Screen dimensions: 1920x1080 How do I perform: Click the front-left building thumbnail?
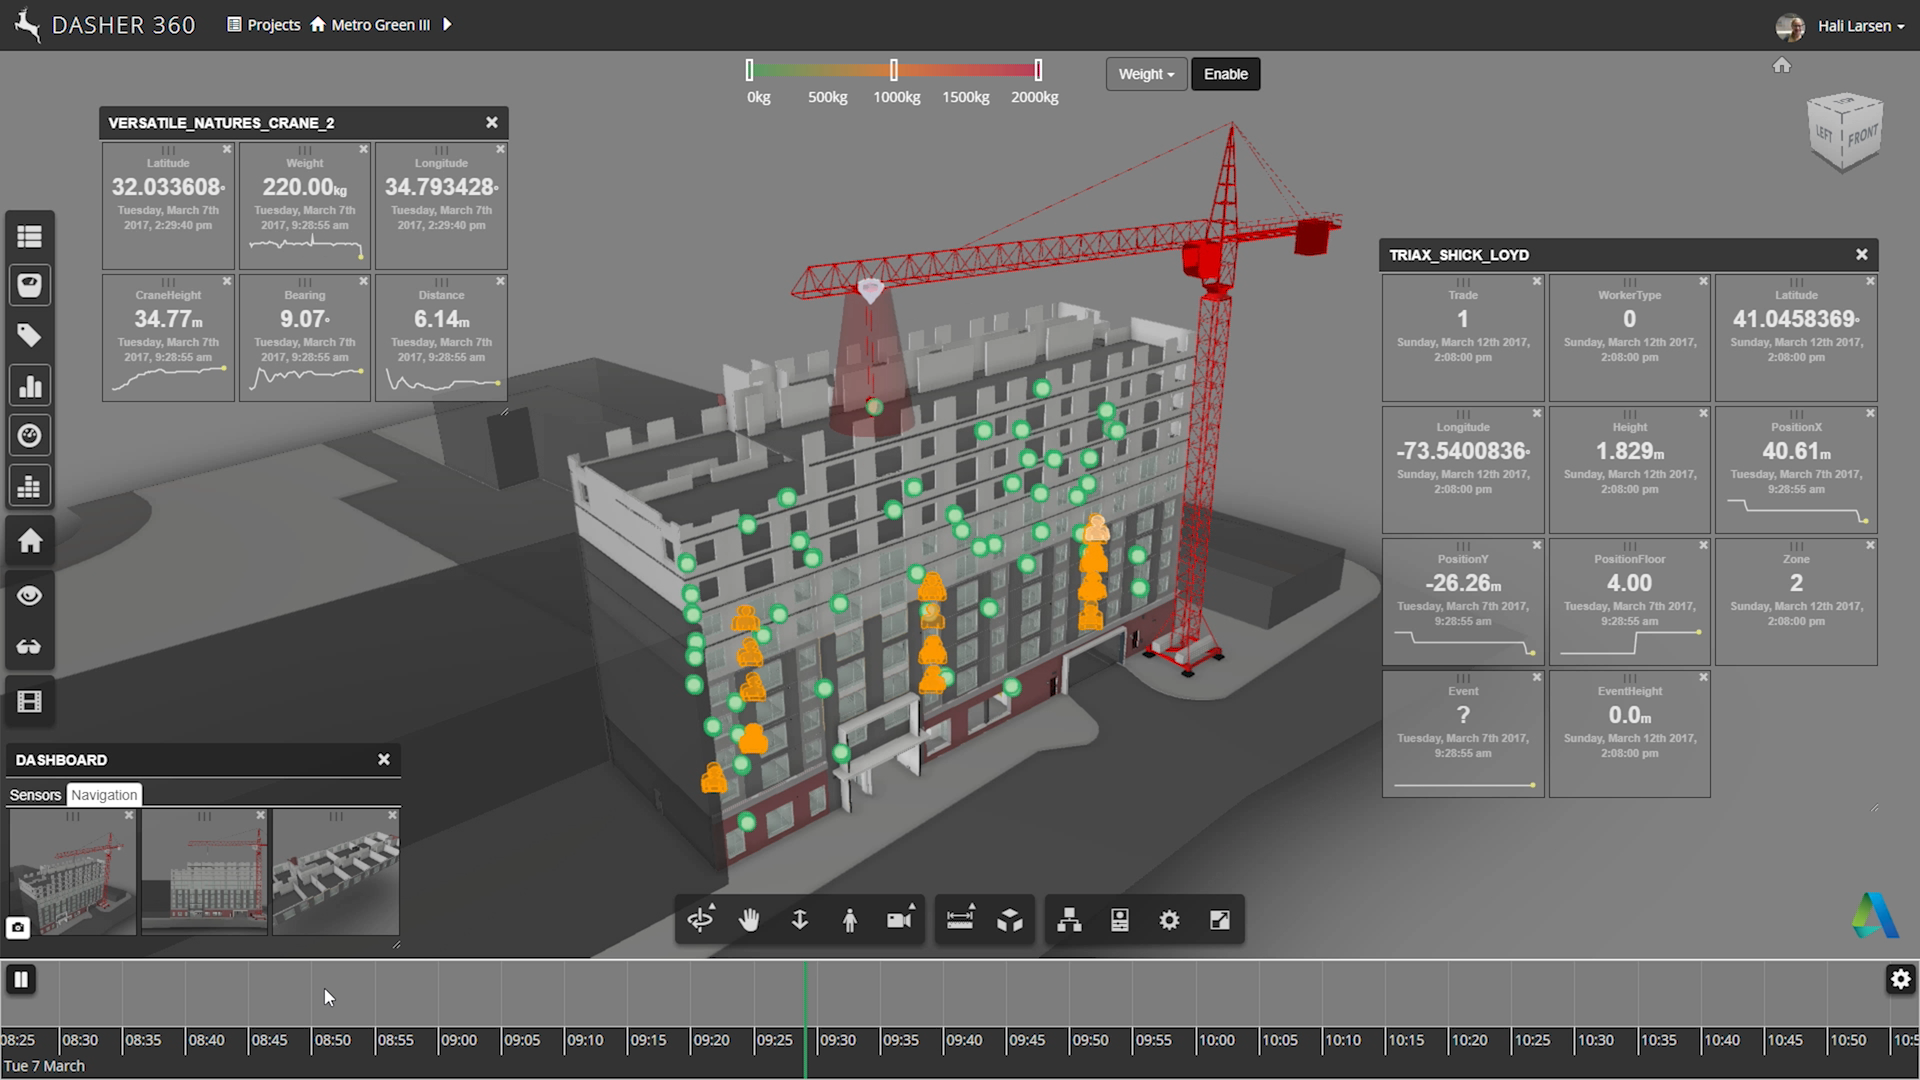coord(73,870)
